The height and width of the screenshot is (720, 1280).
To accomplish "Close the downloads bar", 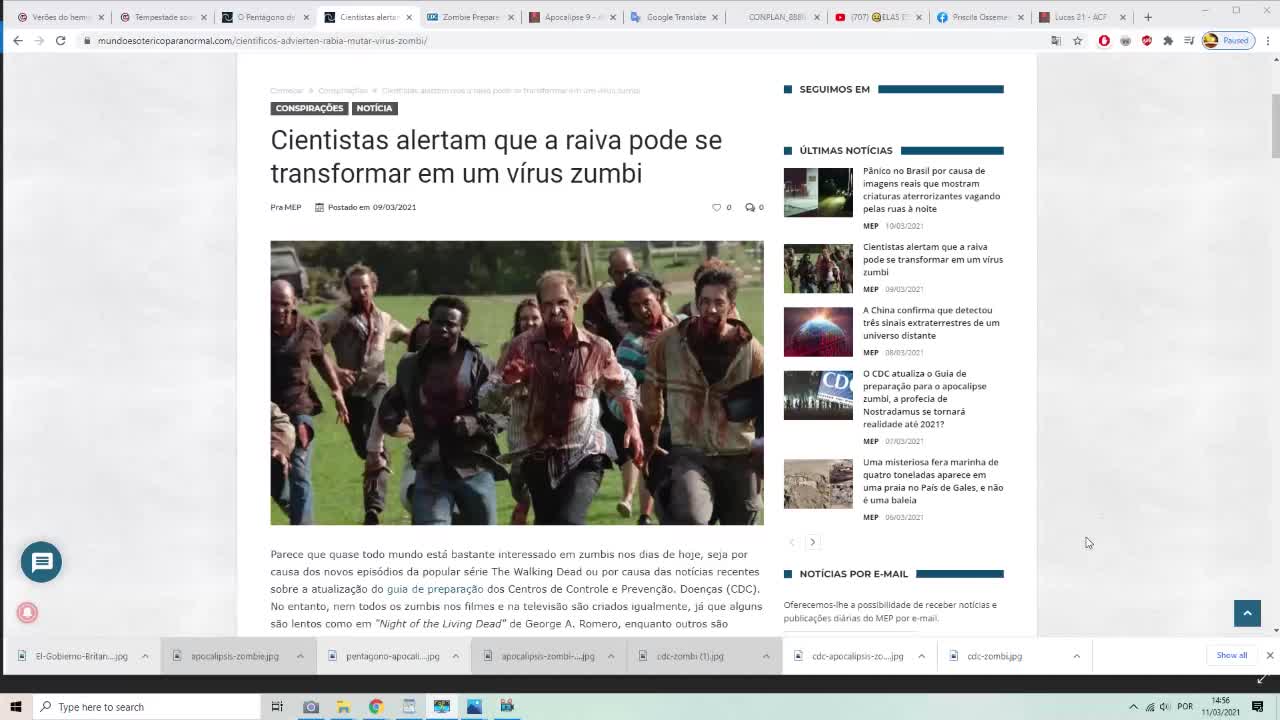I will point(1269,656).
